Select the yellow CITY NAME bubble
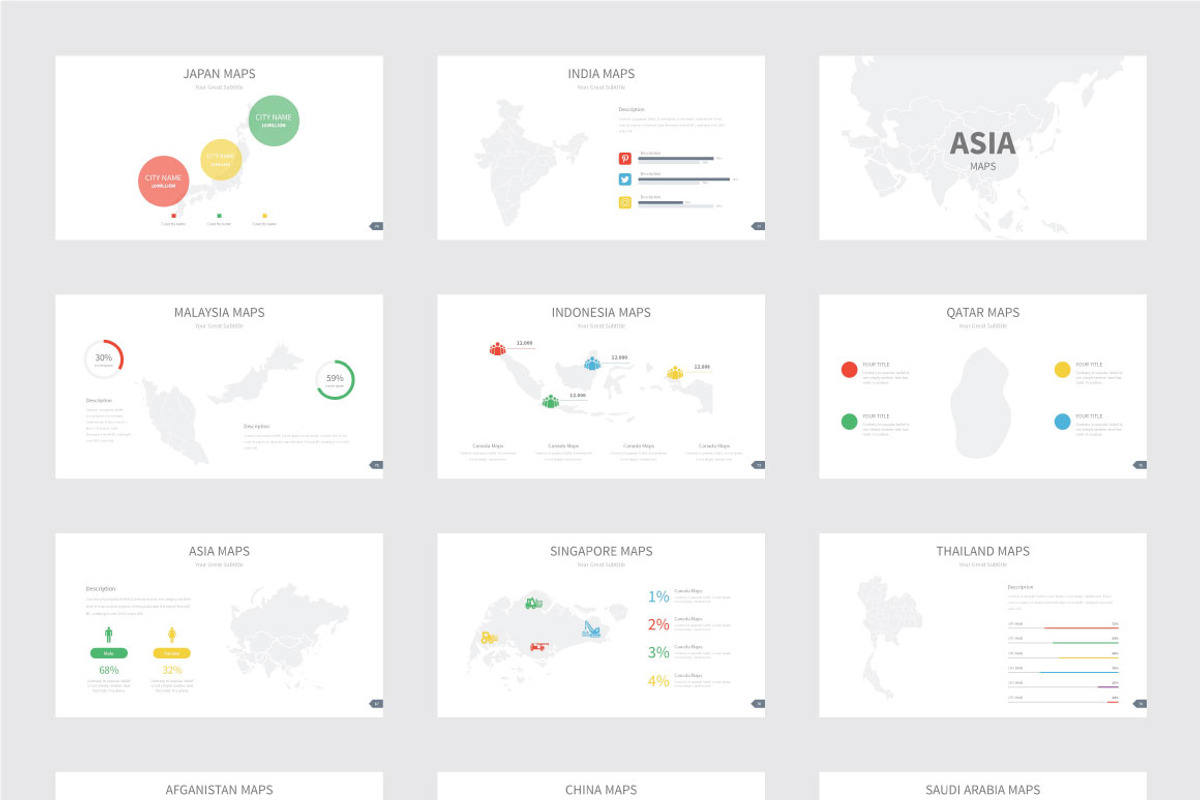1200x800 pixels. click(221, 159)
